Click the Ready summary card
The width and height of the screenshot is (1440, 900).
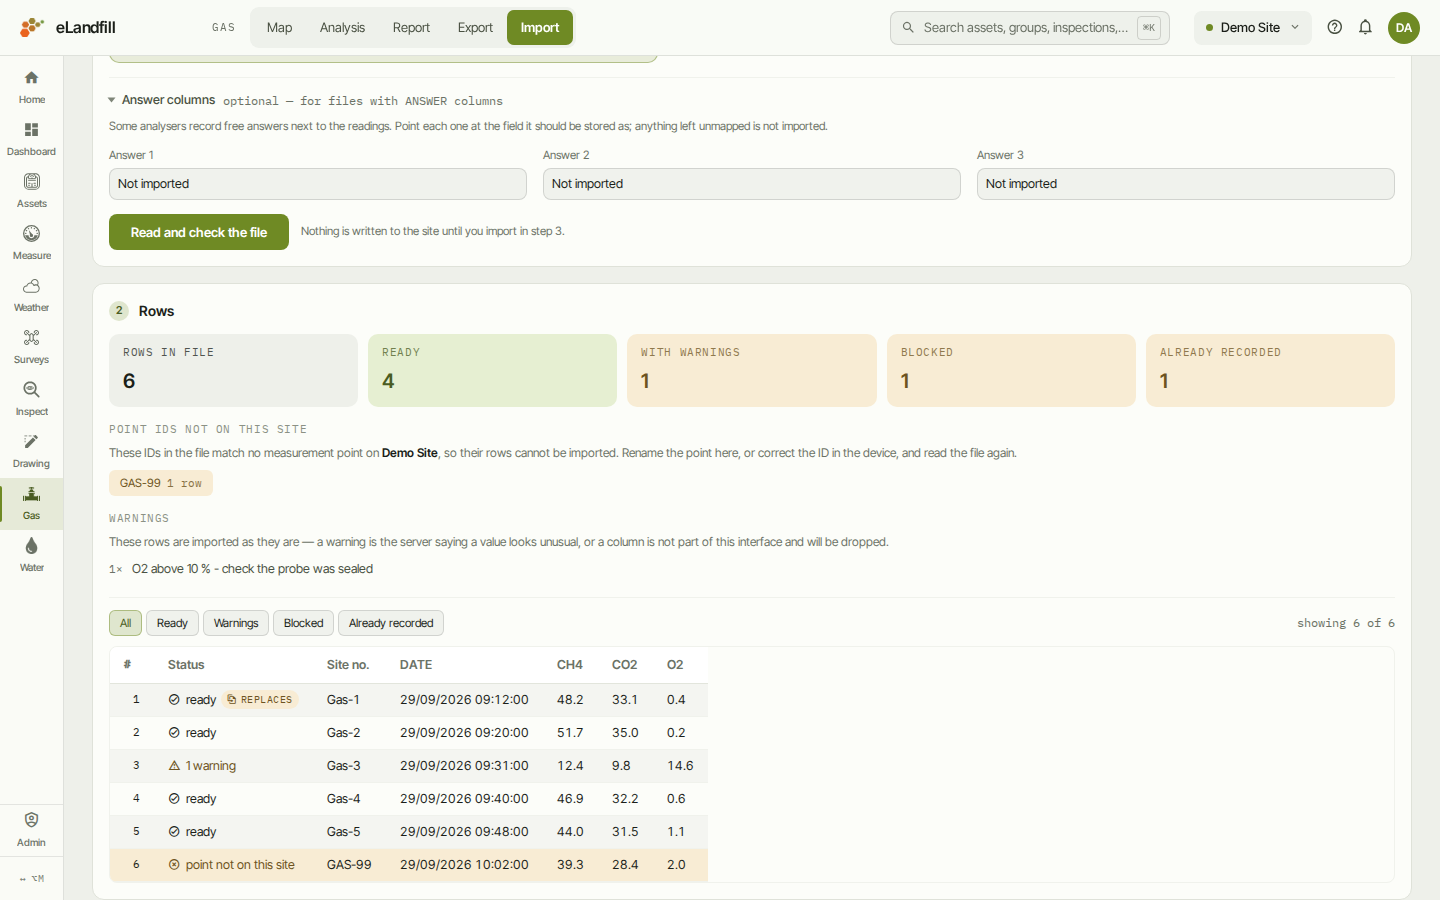click(492, 370)
